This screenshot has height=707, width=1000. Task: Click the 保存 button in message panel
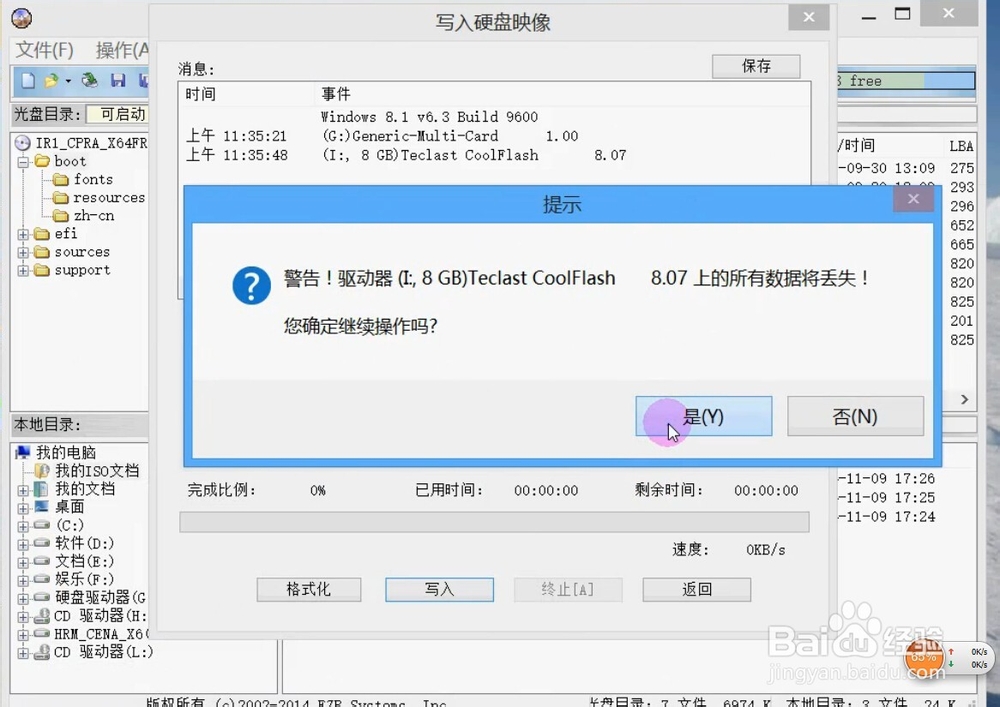click(756, 66)
